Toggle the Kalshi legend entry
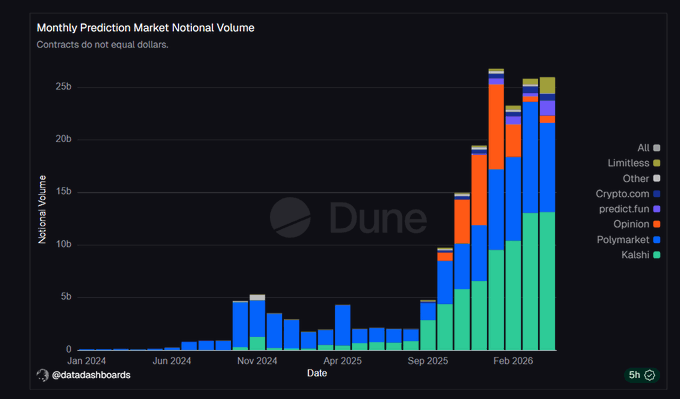Viewport: 680px width, 399px height. [x=640, y=255]
